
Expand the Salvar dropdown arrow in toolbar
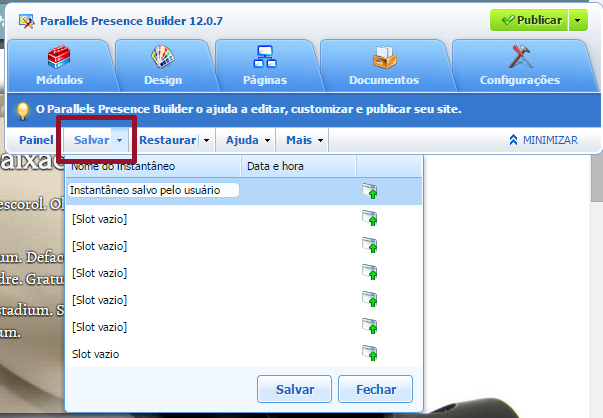tap(120, 140)
